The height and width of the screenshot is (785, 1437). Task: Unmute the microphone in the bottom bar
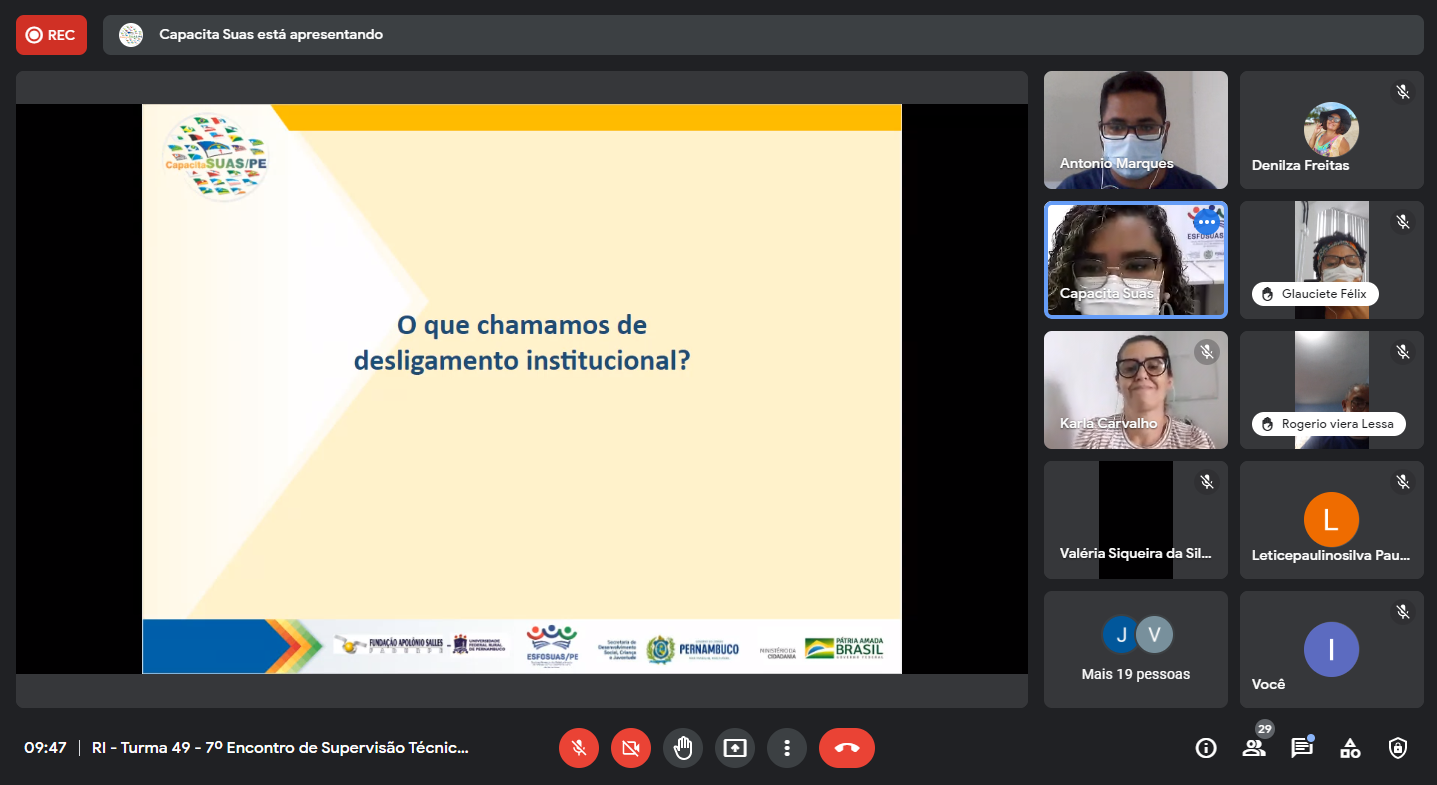[579, 748]
